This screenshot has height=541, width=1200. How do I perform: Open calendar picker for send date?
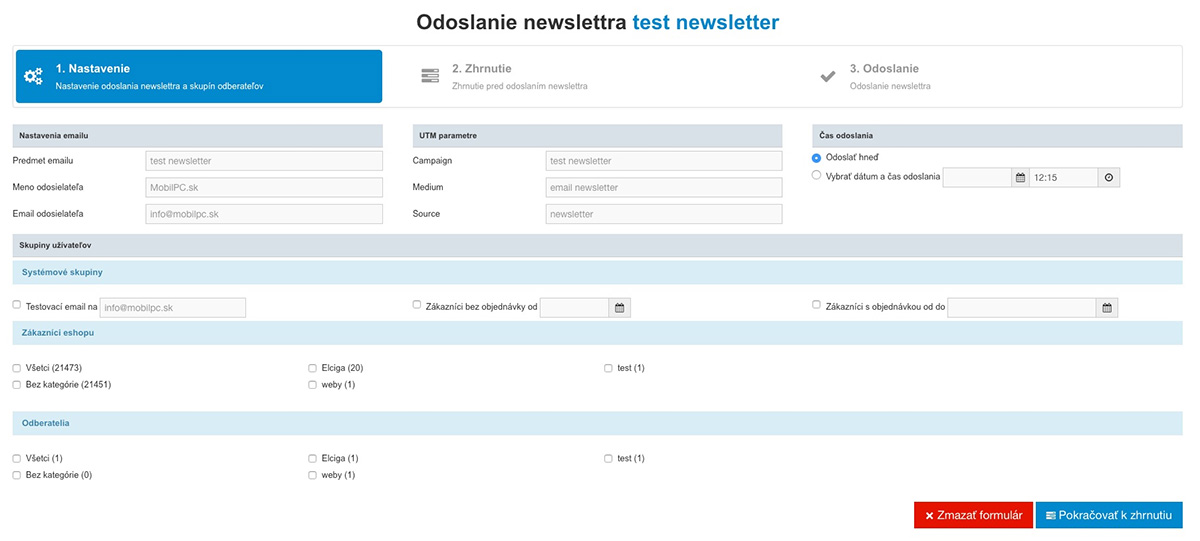click(x=1020, y=177)
